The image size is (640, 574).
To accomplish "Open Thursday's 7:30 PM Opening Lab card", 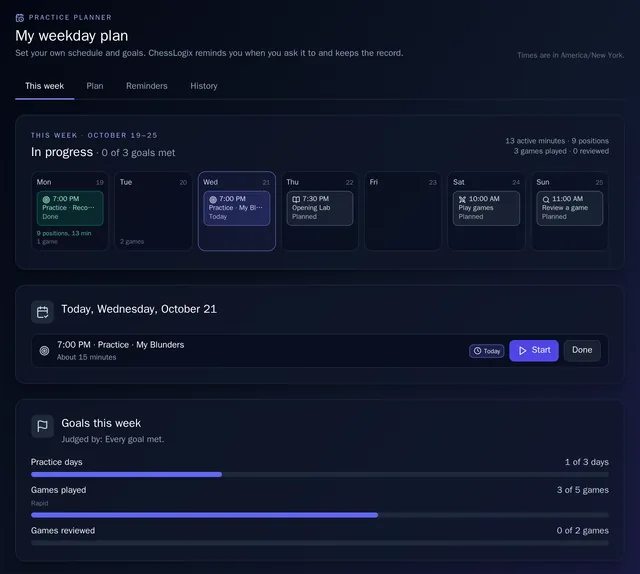I will pos(320,208).
